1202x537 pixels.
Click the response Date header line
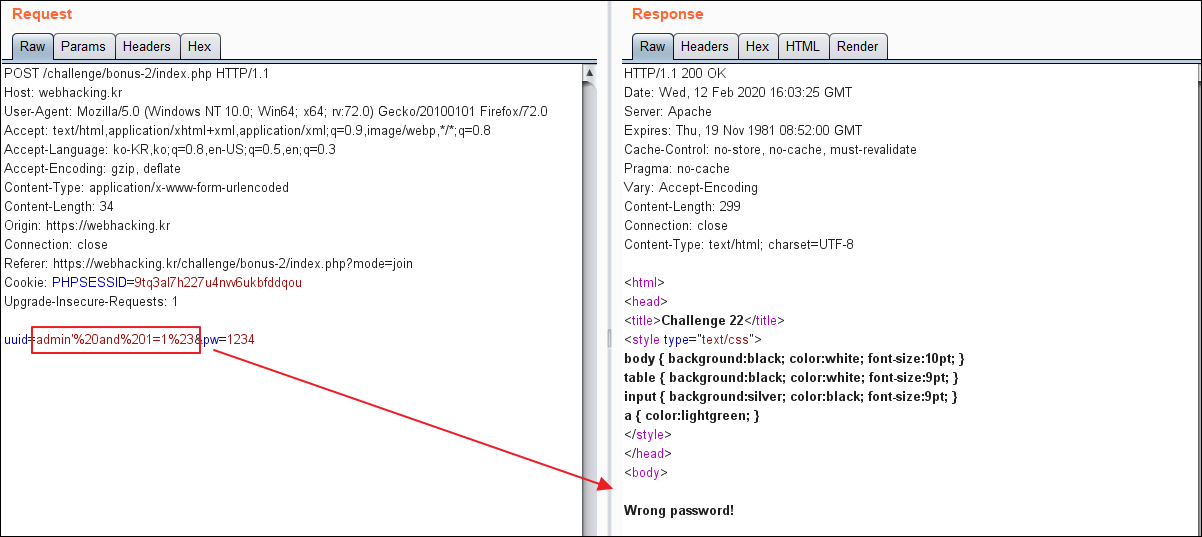(738, 93)
